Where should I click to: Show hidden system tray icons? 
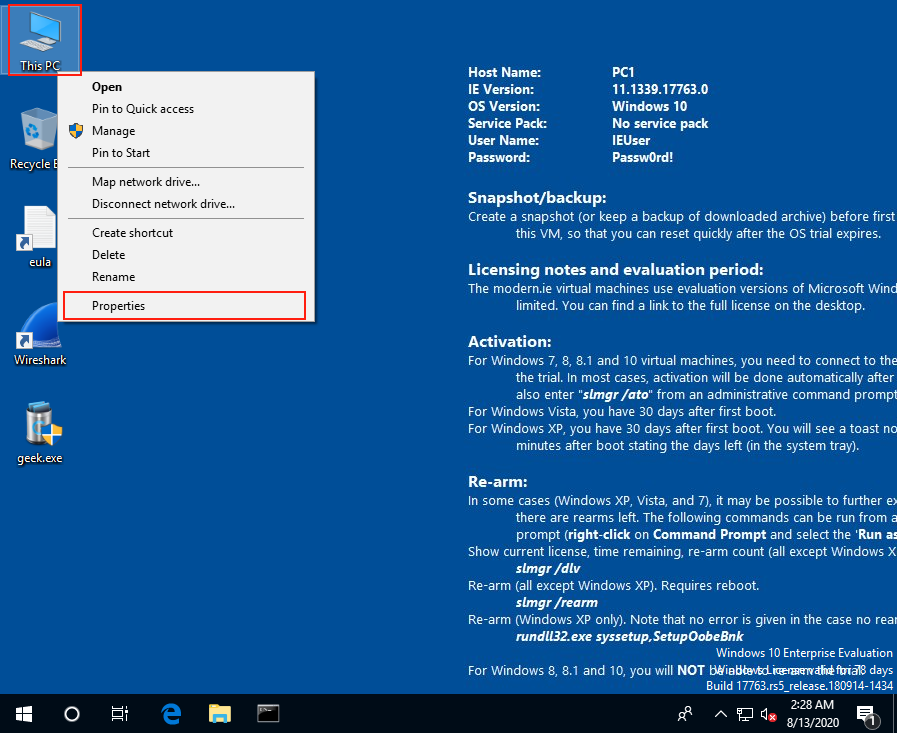click(x=721, y=714)
